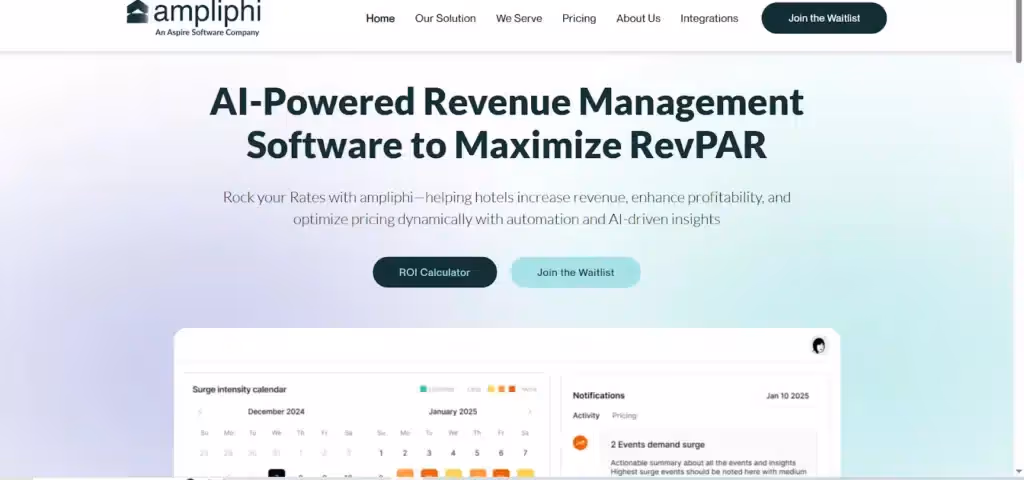The width and height of the screenshot is (1024, 480).
Task: Click the December 2024 month label
Action: [x=276, y=412]
